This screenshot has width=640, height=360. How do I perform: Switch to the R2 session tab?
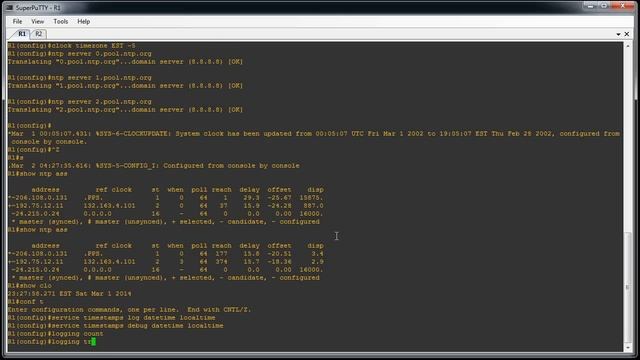coord(38,34)
